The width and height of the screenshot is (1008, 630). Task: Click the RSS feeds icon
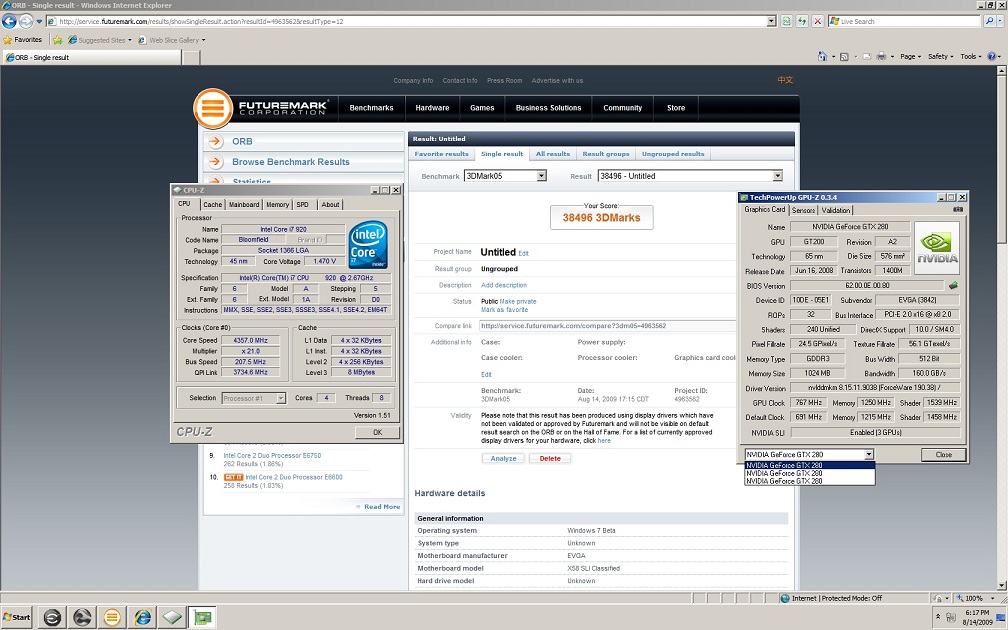pyautogui.click(x=844, y=57)
